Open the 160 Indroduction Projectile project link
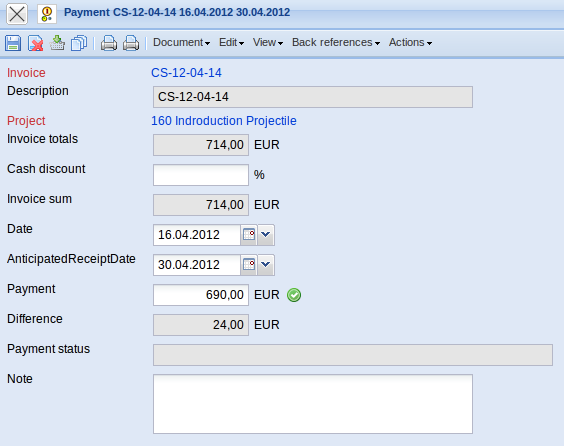This screenshot has width=564, height=446. coord(224,121)
